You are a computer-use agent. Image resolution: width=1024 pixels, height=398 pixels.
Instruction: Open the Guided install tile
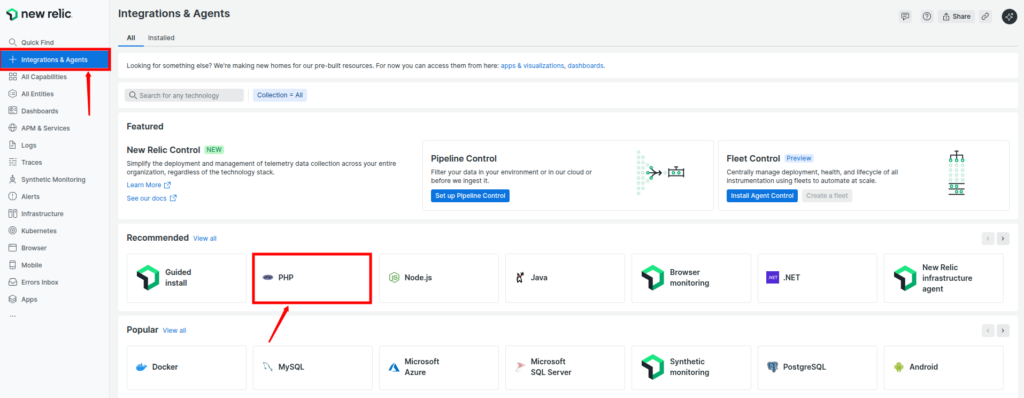tap(187, 278)
